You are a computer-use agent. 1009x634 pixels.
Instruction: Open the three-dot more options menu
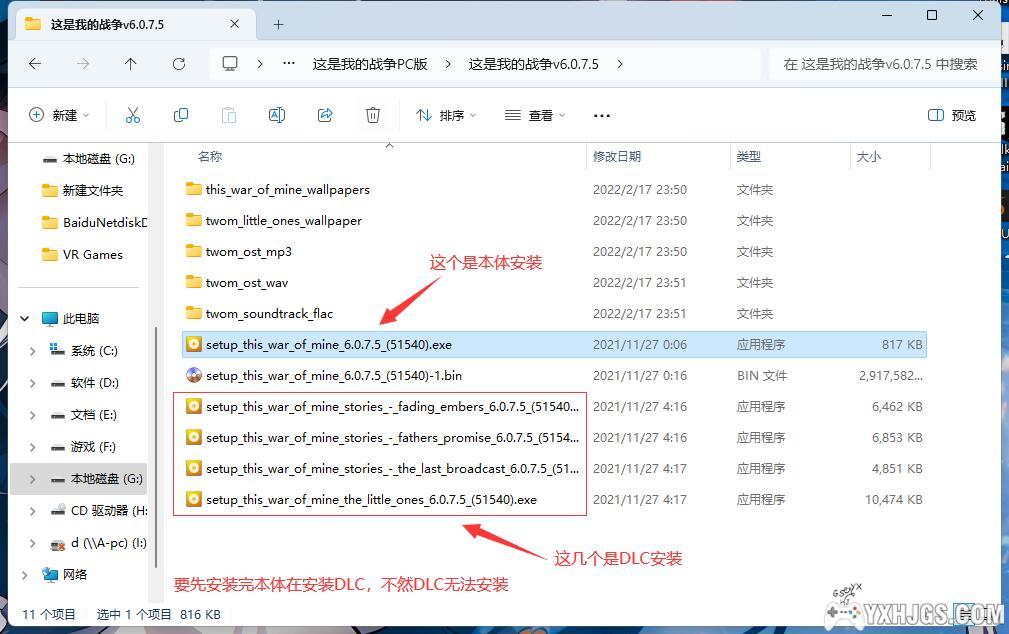click(601, 115)
